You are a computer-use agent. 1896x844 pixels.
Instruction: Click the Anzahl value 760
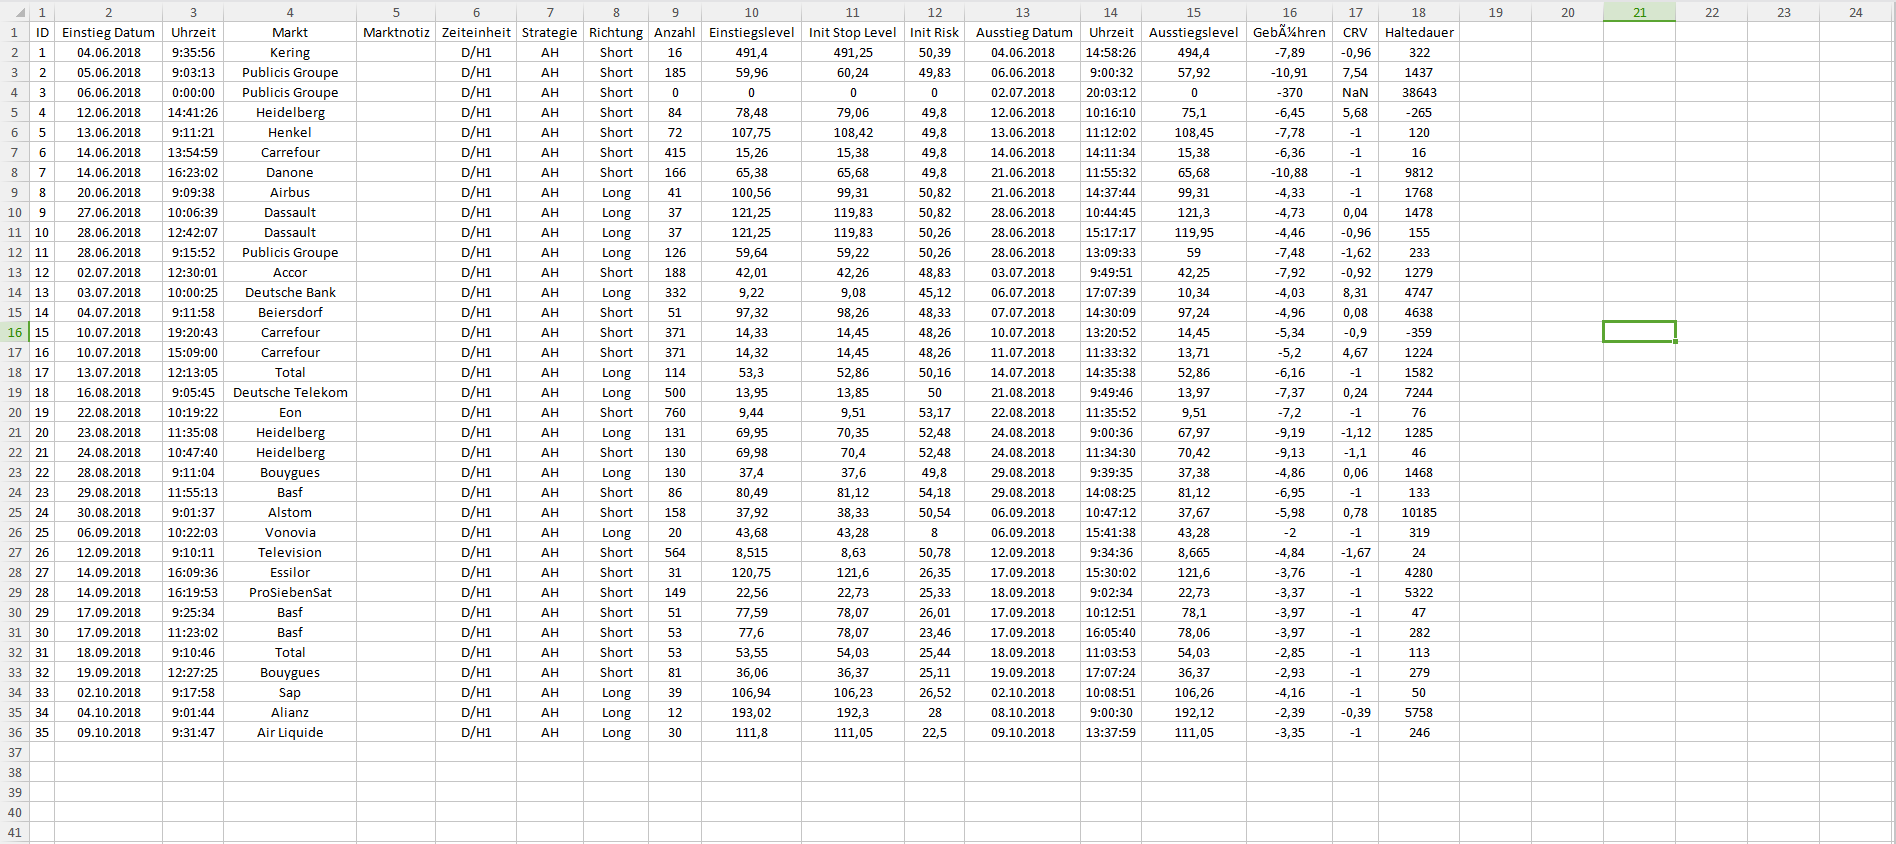(x=675, y=412)
